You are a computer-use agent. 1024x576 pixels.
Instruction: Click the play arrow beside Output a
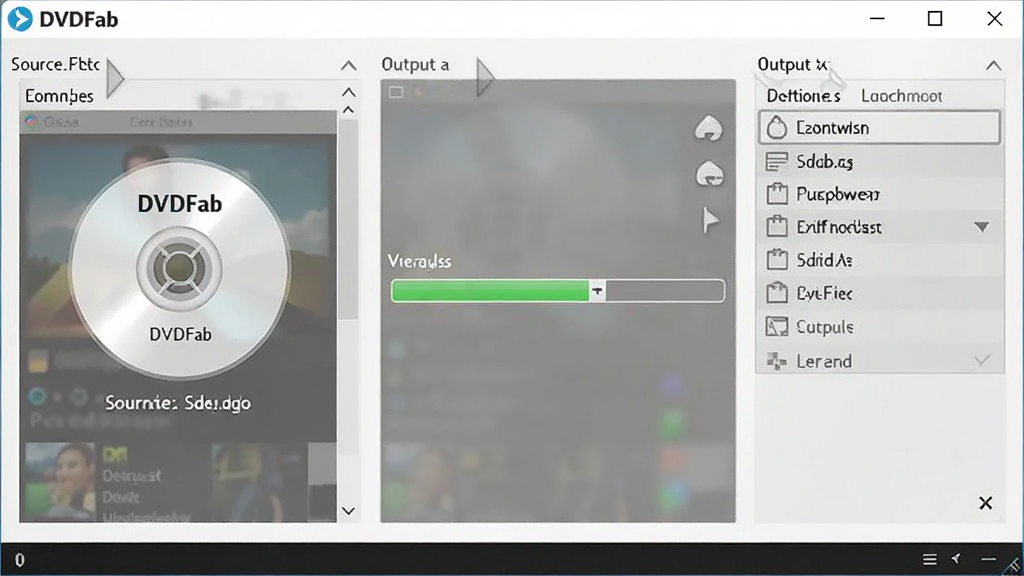click(485, 77)
